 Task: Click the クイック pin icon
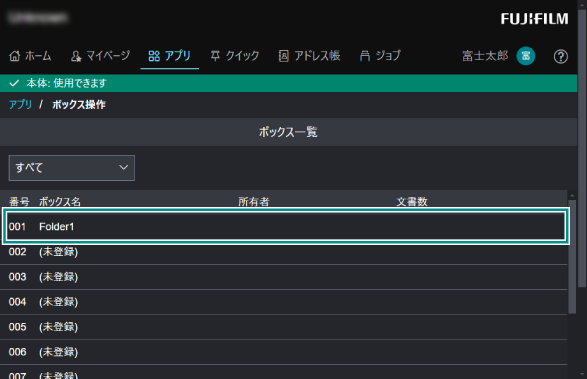click(x=215, y=56)
